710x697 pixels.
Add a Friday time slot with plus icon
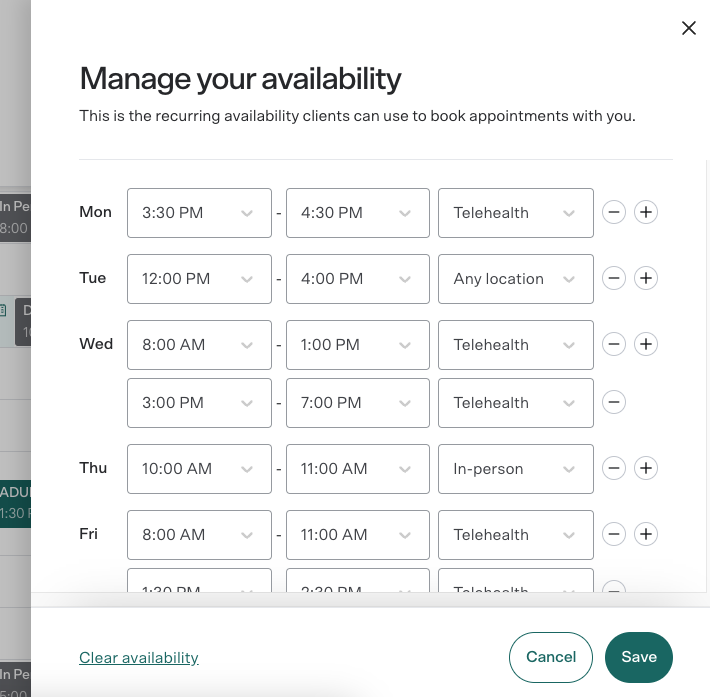coord(646,535)
